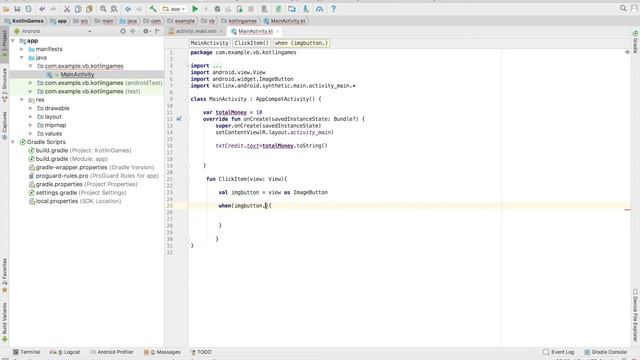Toggle the Gradle side tool window

click(636, 42)
